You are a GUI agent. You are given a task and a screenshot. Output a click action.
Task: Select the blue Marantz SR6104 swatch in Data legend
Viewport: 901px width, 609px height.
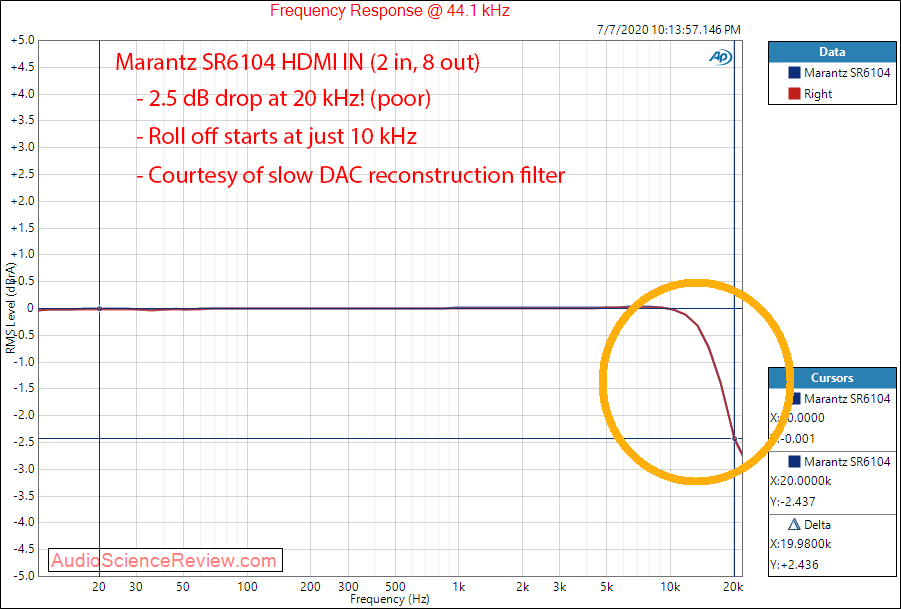pos(795,73)
